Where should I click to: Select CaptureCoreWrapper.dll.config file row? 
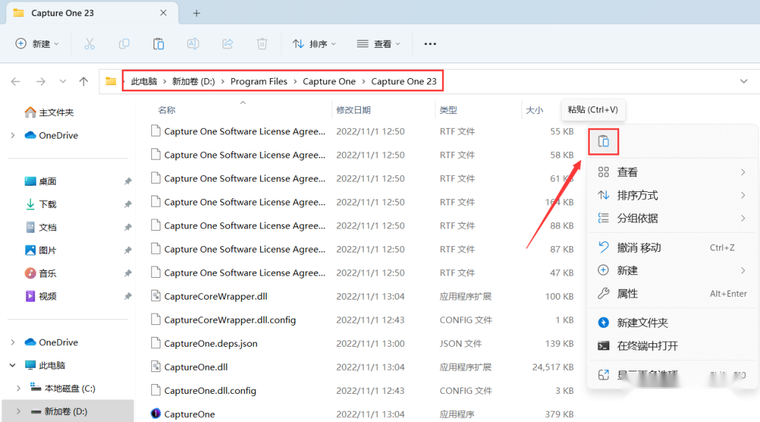point(362,320)
